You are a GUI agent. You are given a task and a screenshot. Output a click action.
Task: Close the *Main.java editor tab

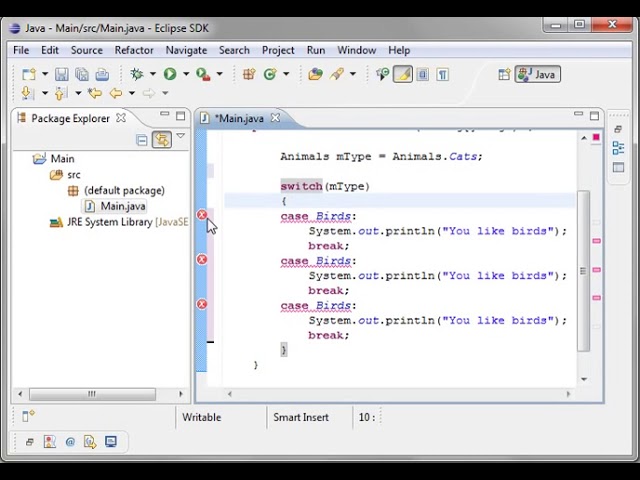pos(276,118)
